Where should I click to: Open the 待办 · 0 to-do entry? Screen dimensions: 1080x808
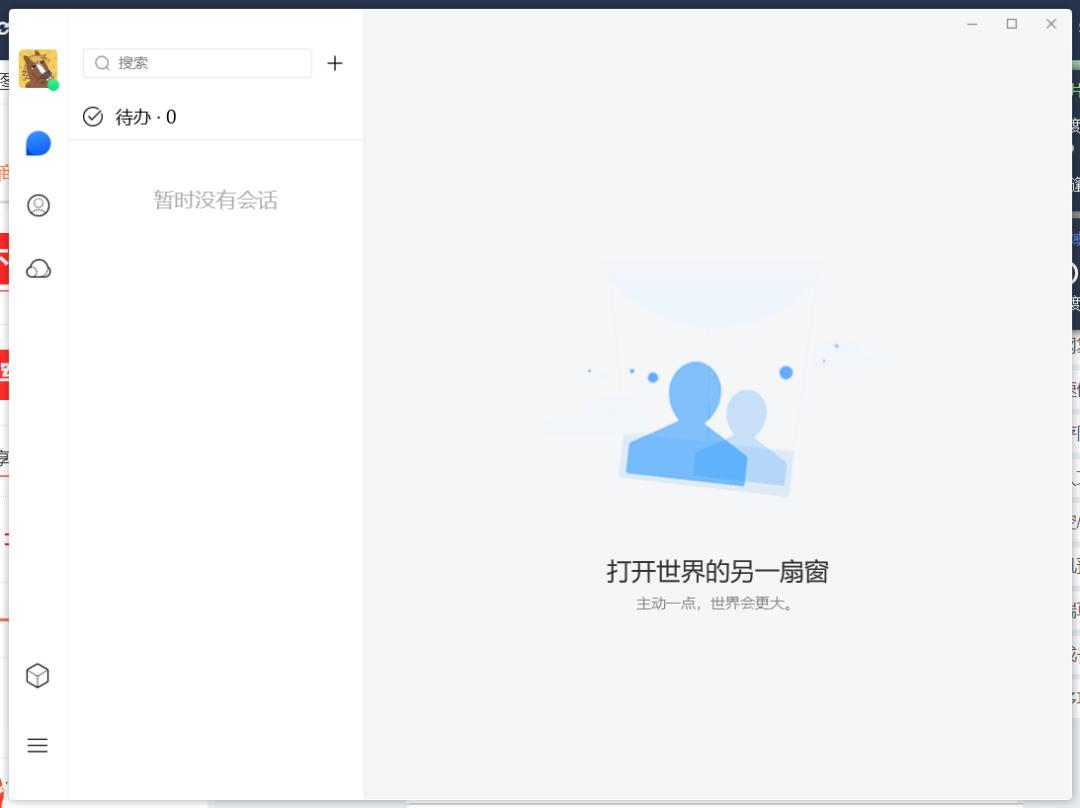tap(146, 116)
